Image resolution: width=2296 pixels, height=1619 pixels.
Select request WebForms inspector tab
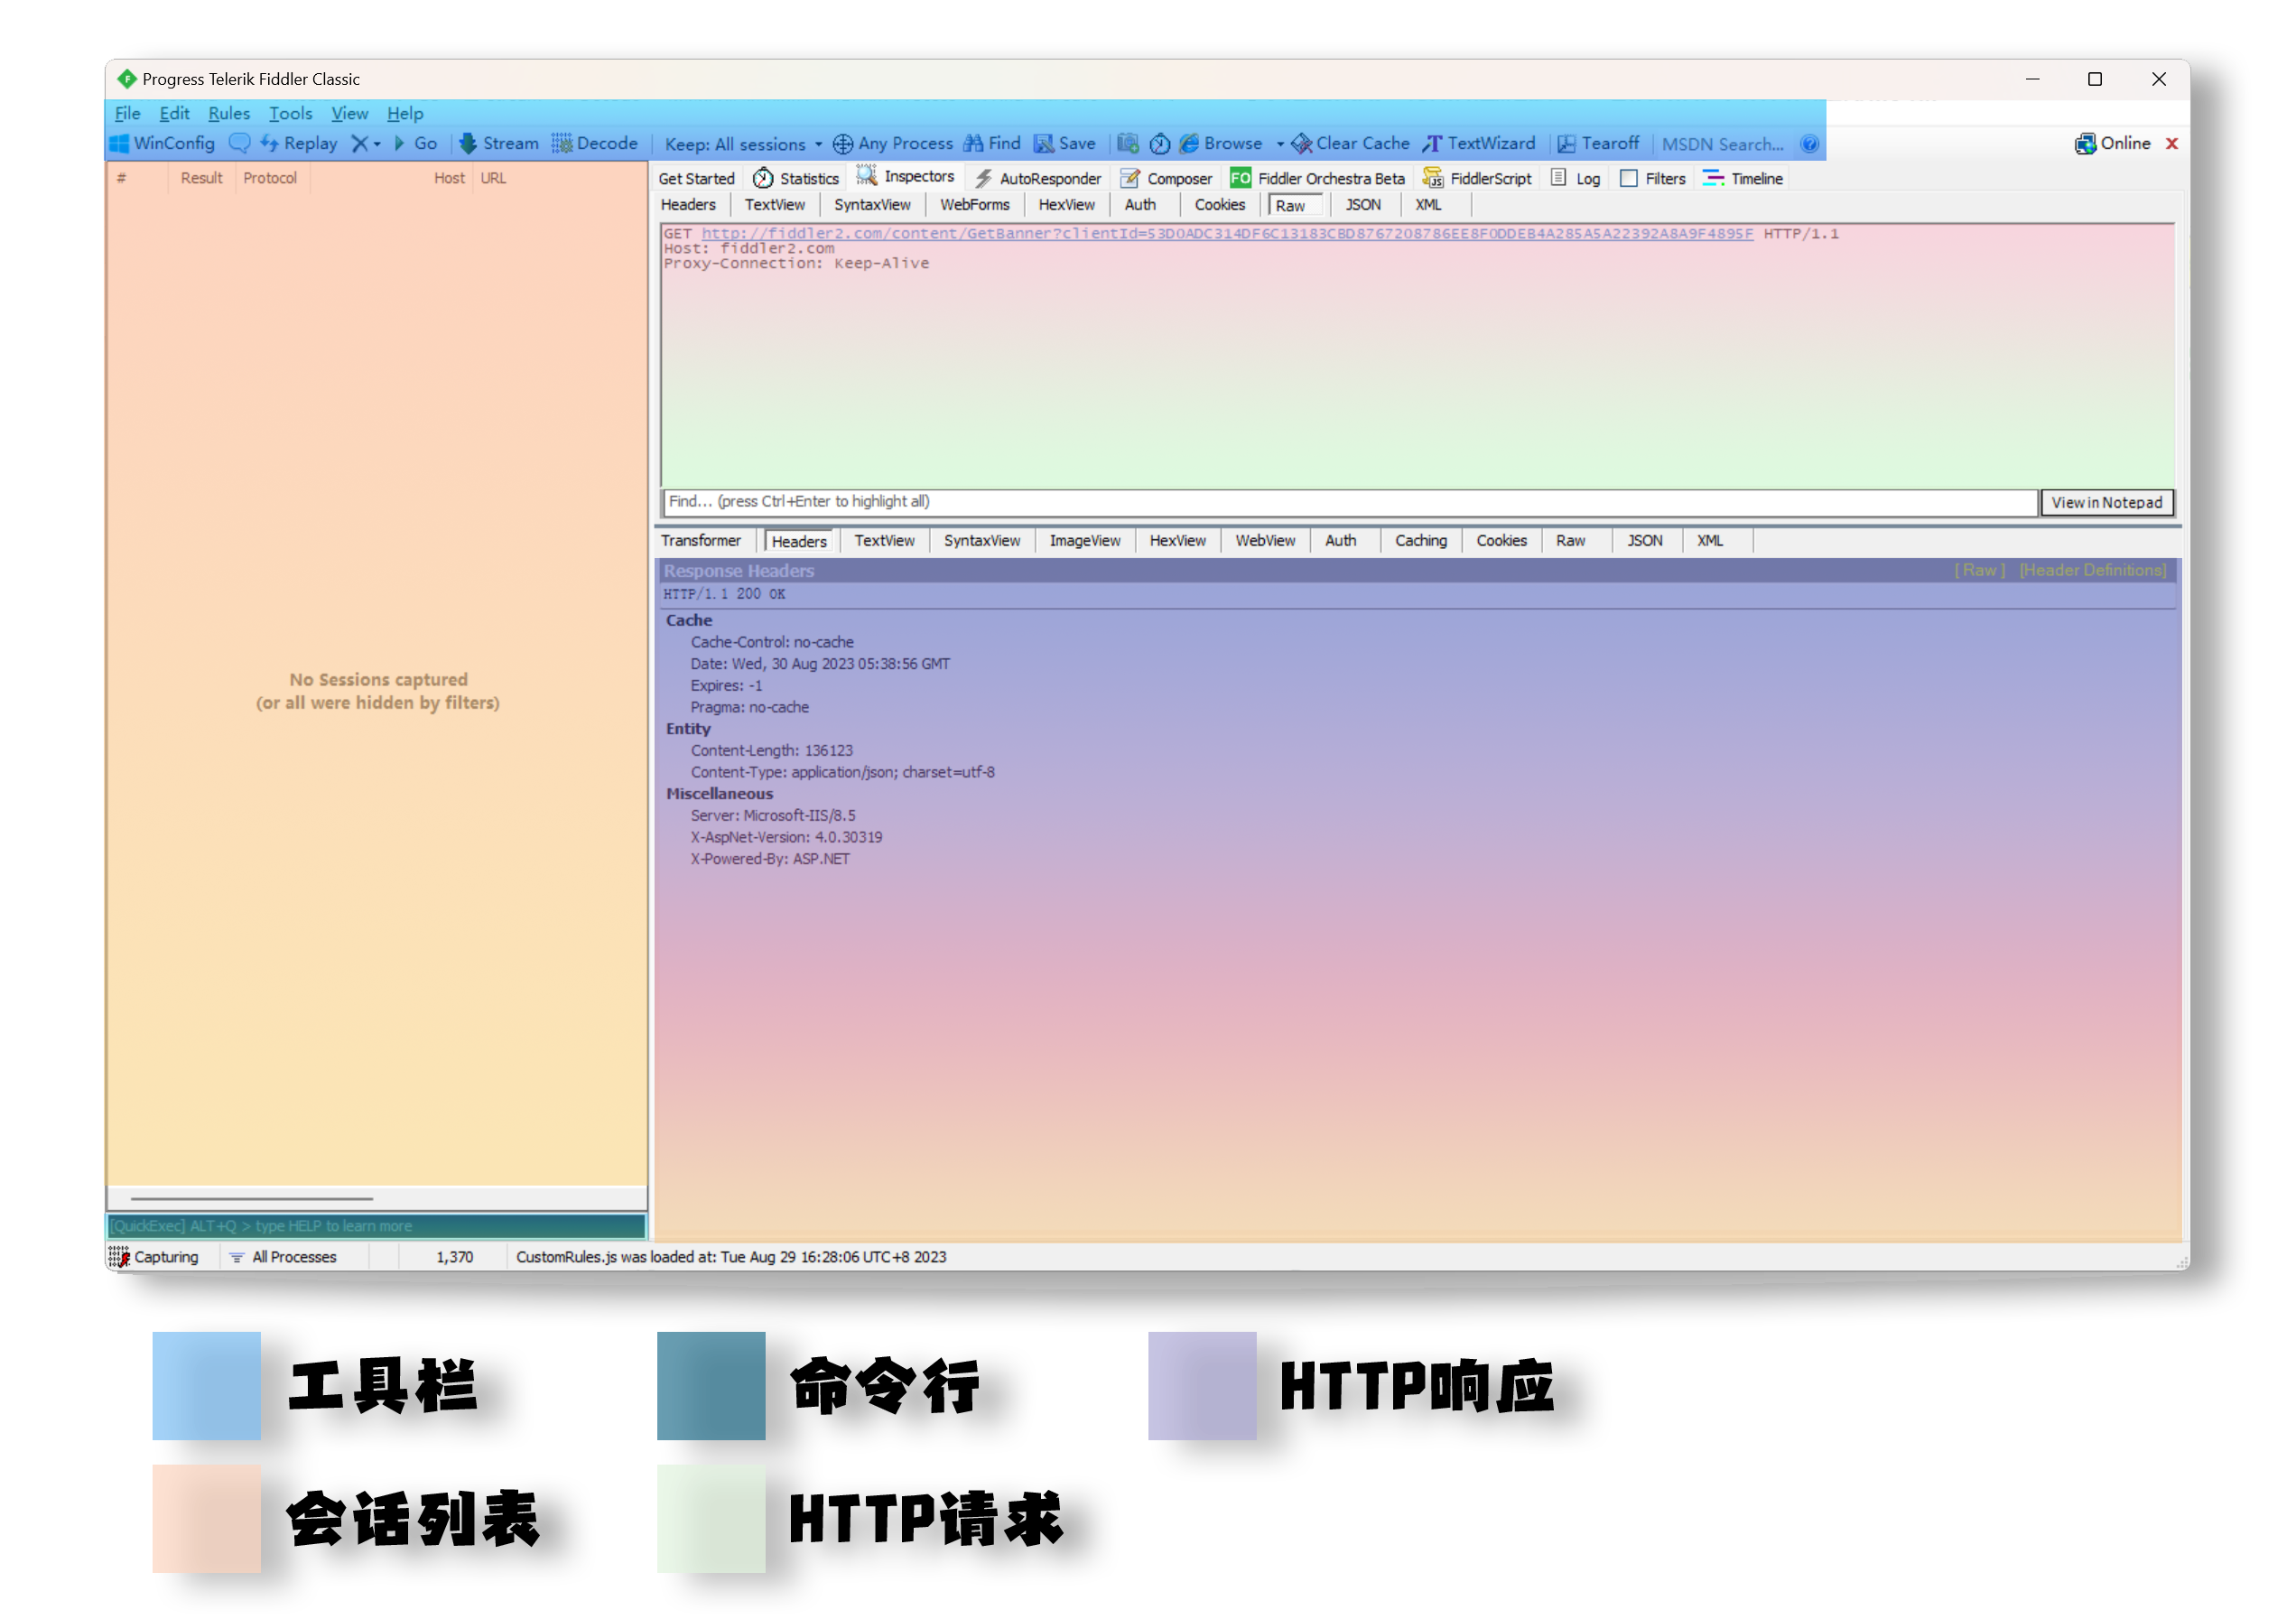(x=974, y=204)
